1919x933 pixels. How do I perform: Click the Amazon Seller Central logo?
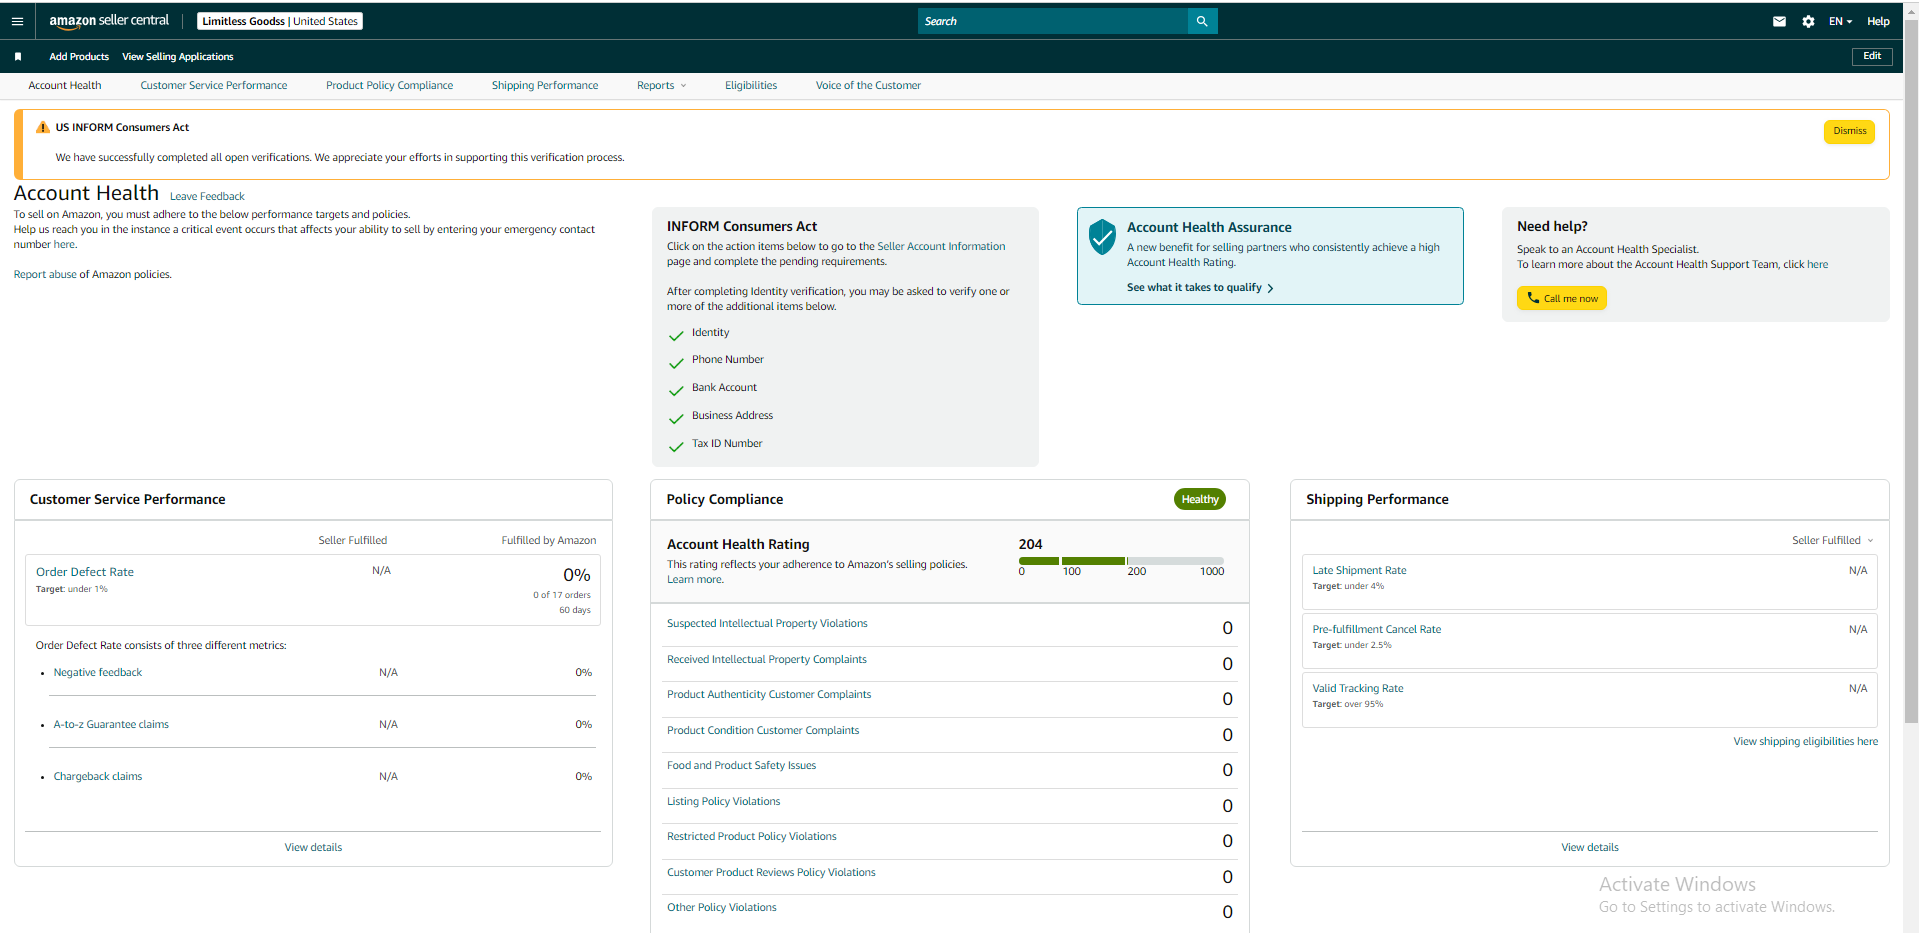coord(109,21)
